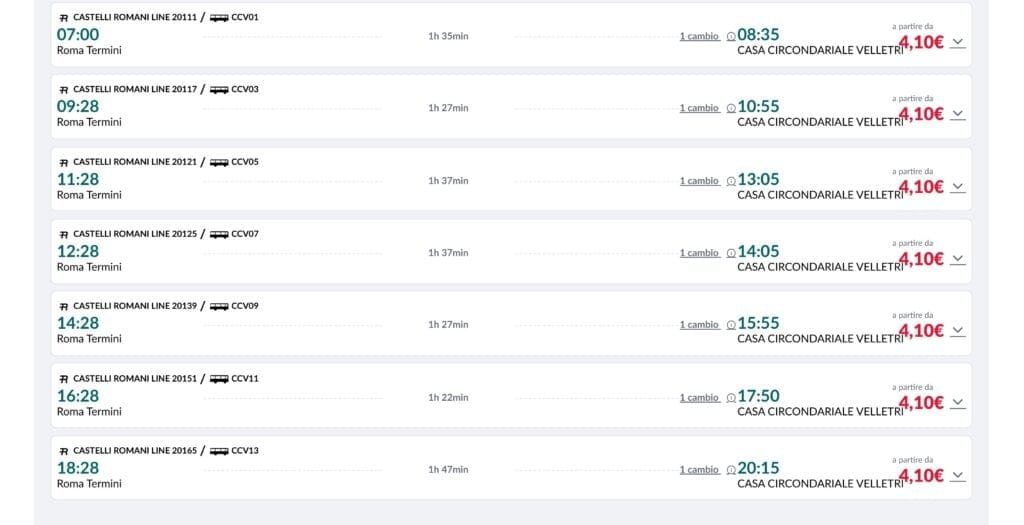The image size is (1024, 525).
Task: Expand the 07:00 departure fare details chevron
Action: [958, 42]
